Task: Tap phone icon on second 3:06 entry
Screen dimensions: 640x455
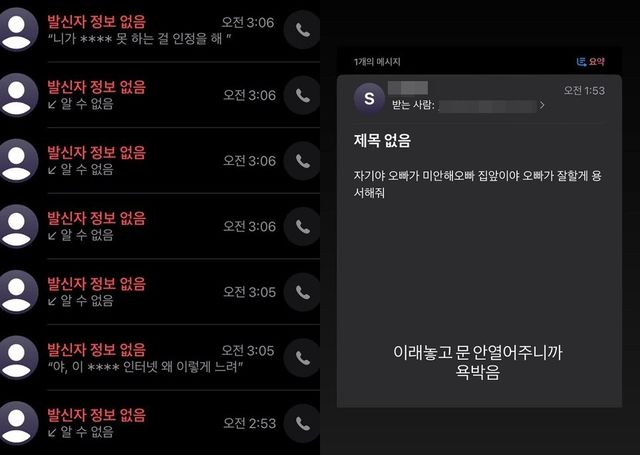Action: 302,95
